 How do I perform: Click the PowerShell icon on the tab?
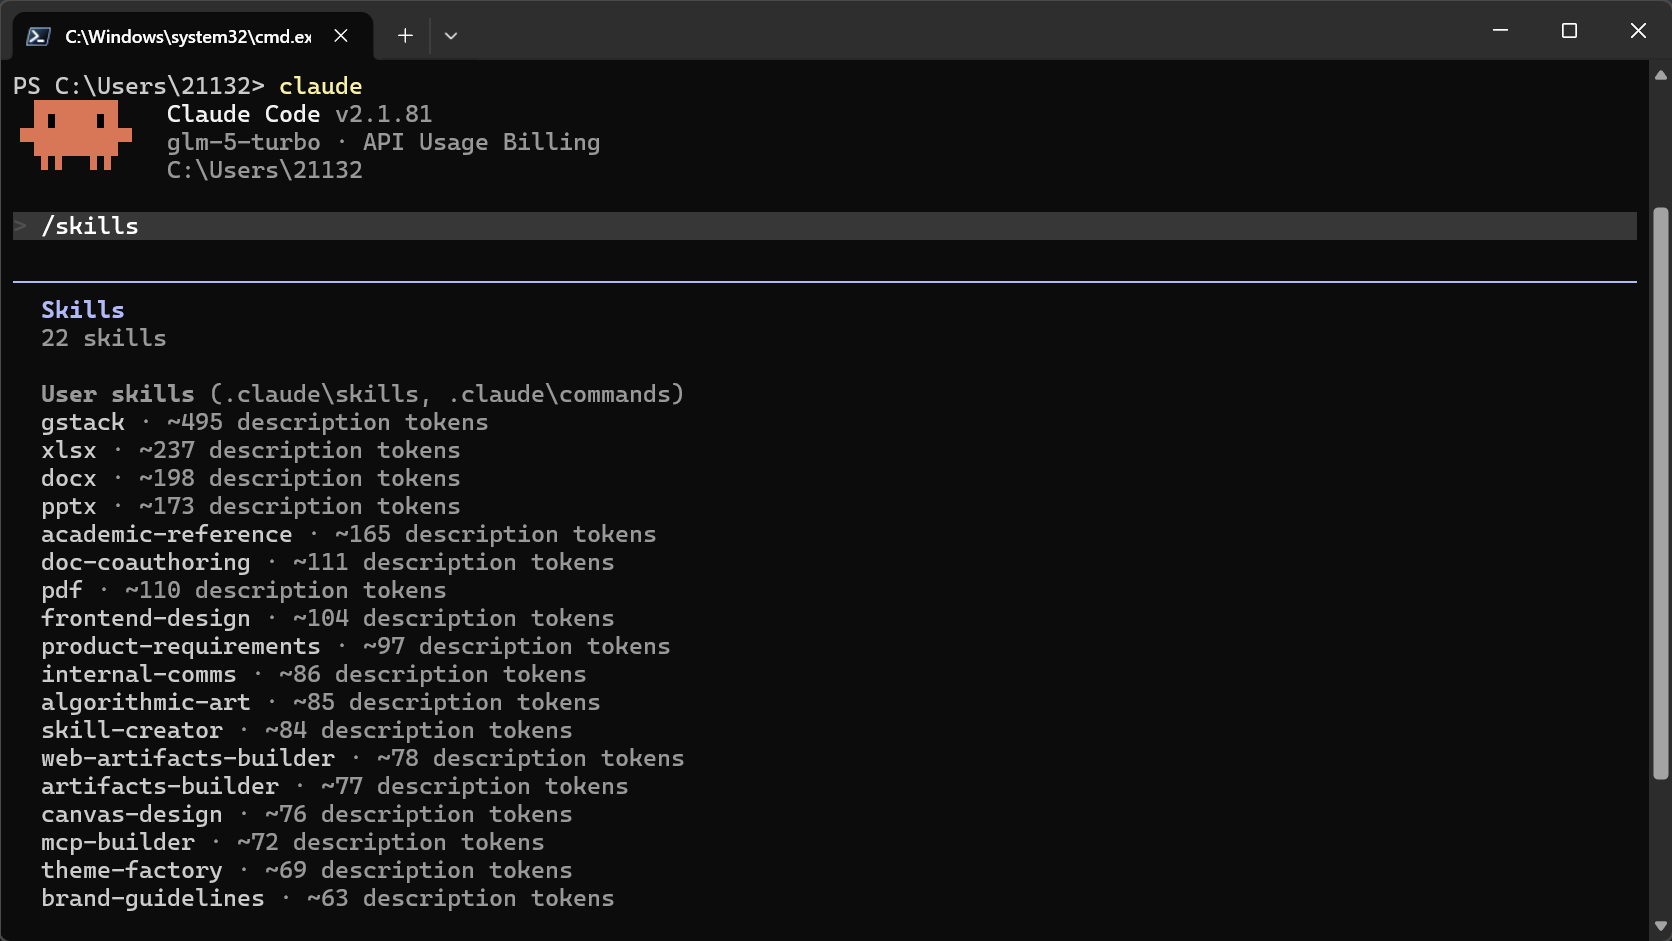tap(38, 36)
